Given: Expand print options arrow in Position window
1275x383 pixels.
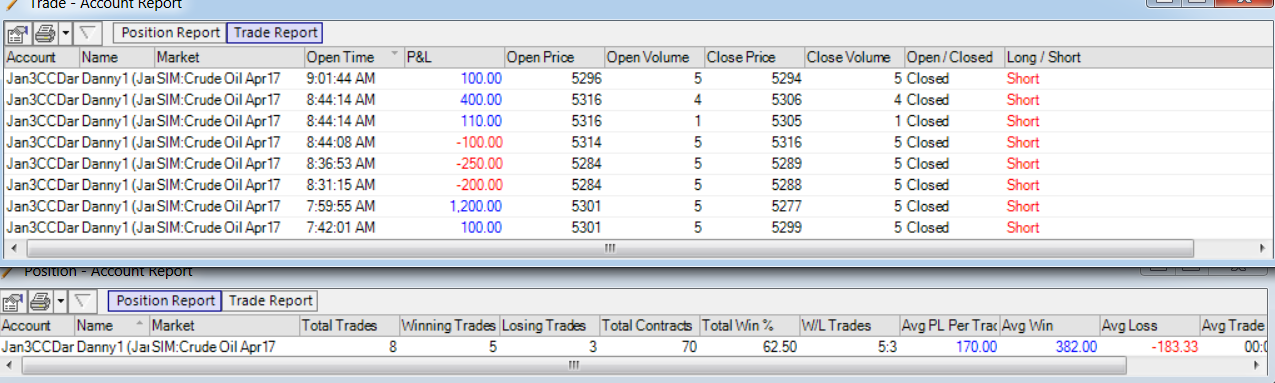Looking at the screenshot, I should click(x=61, y=301).
